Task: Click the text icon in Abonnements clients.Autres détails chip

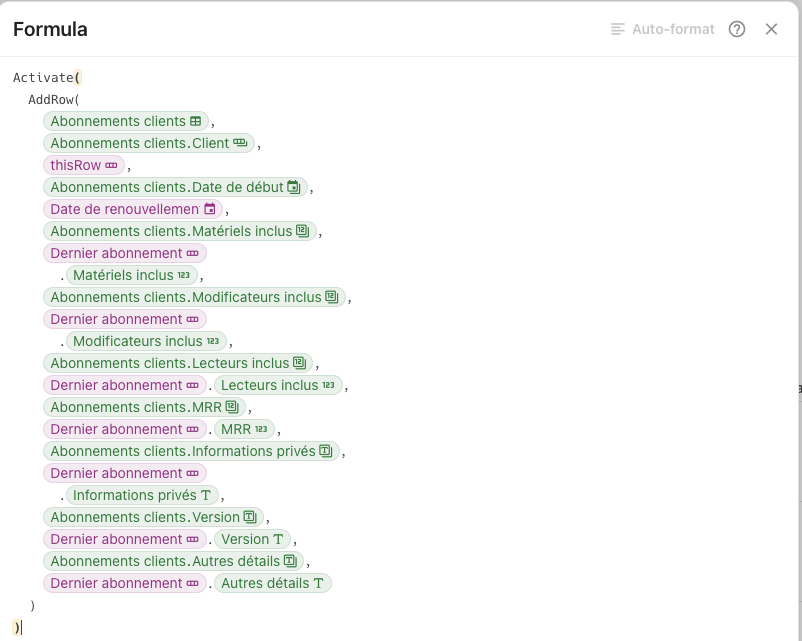Action: tap(290, 561)
